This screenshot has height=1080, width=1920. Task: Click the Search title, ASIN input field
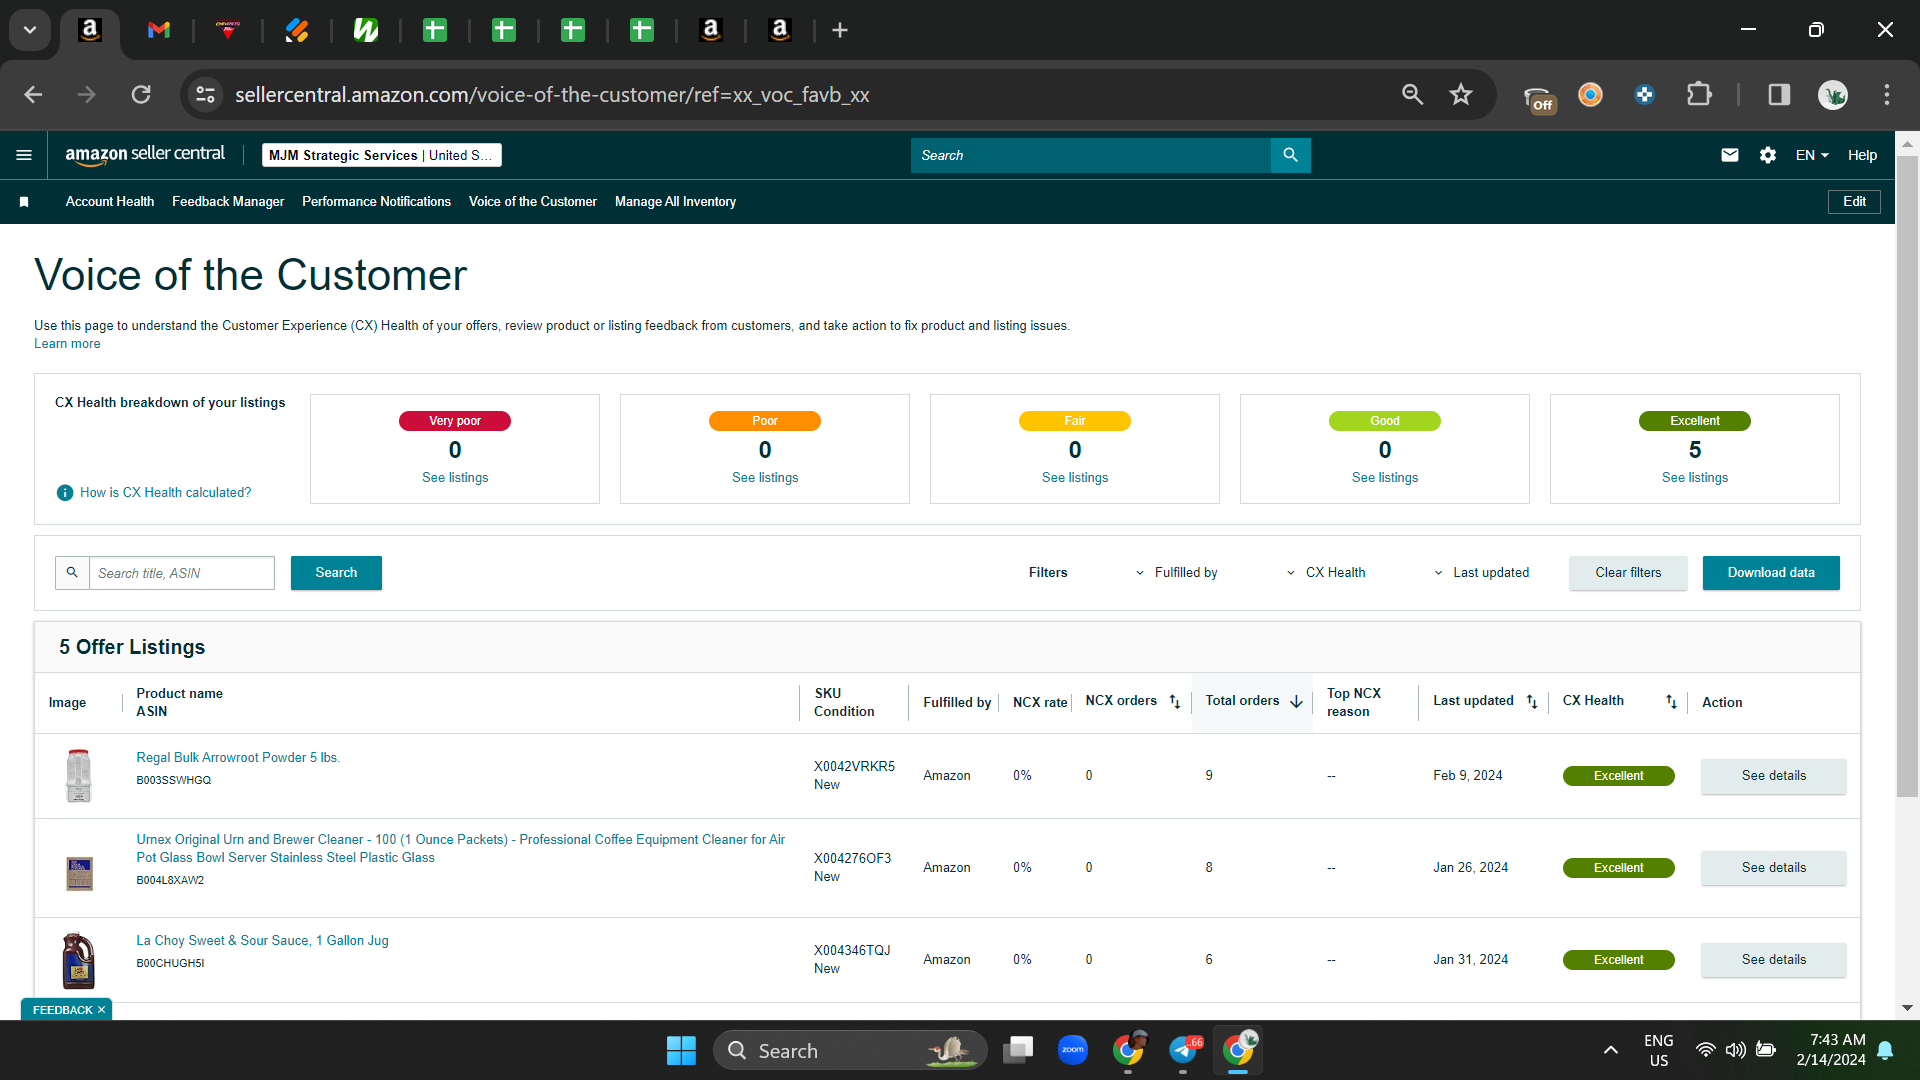coord(182,573)
